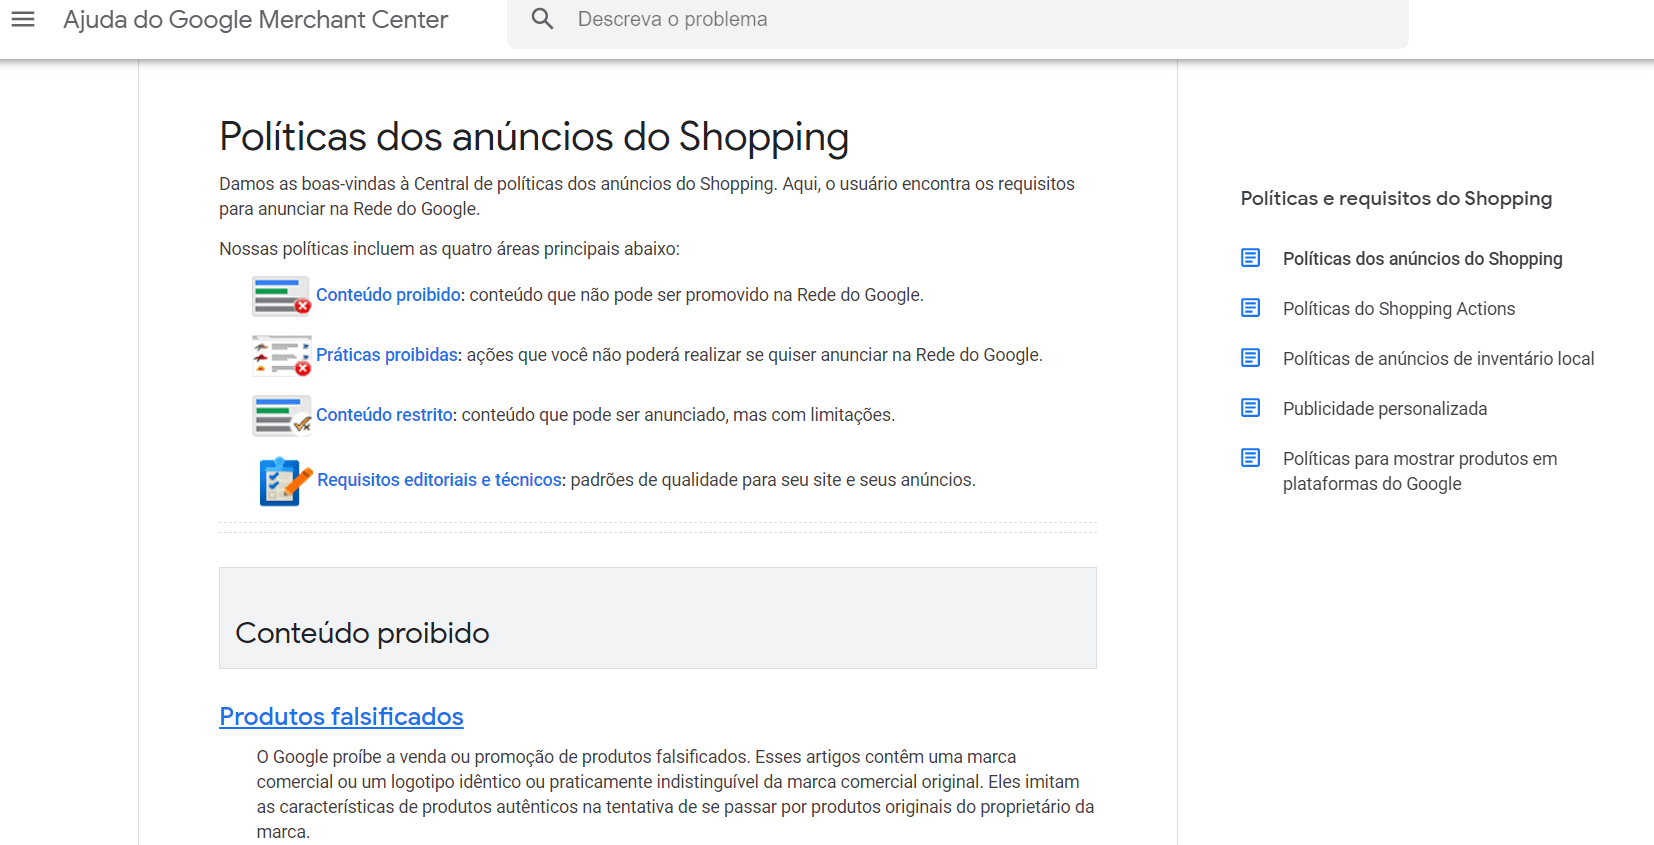Viewport: 1654px width, 845px height.
Task: Click document icon beside Políticas do Shopping Actions
Action: point(1250,308)
